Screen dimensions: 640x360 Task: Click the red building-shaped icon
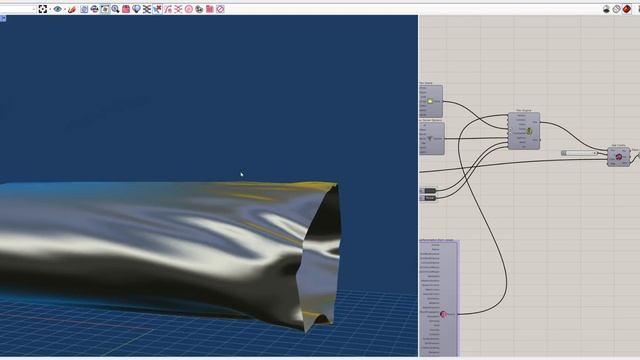click(x=210, y=9)
